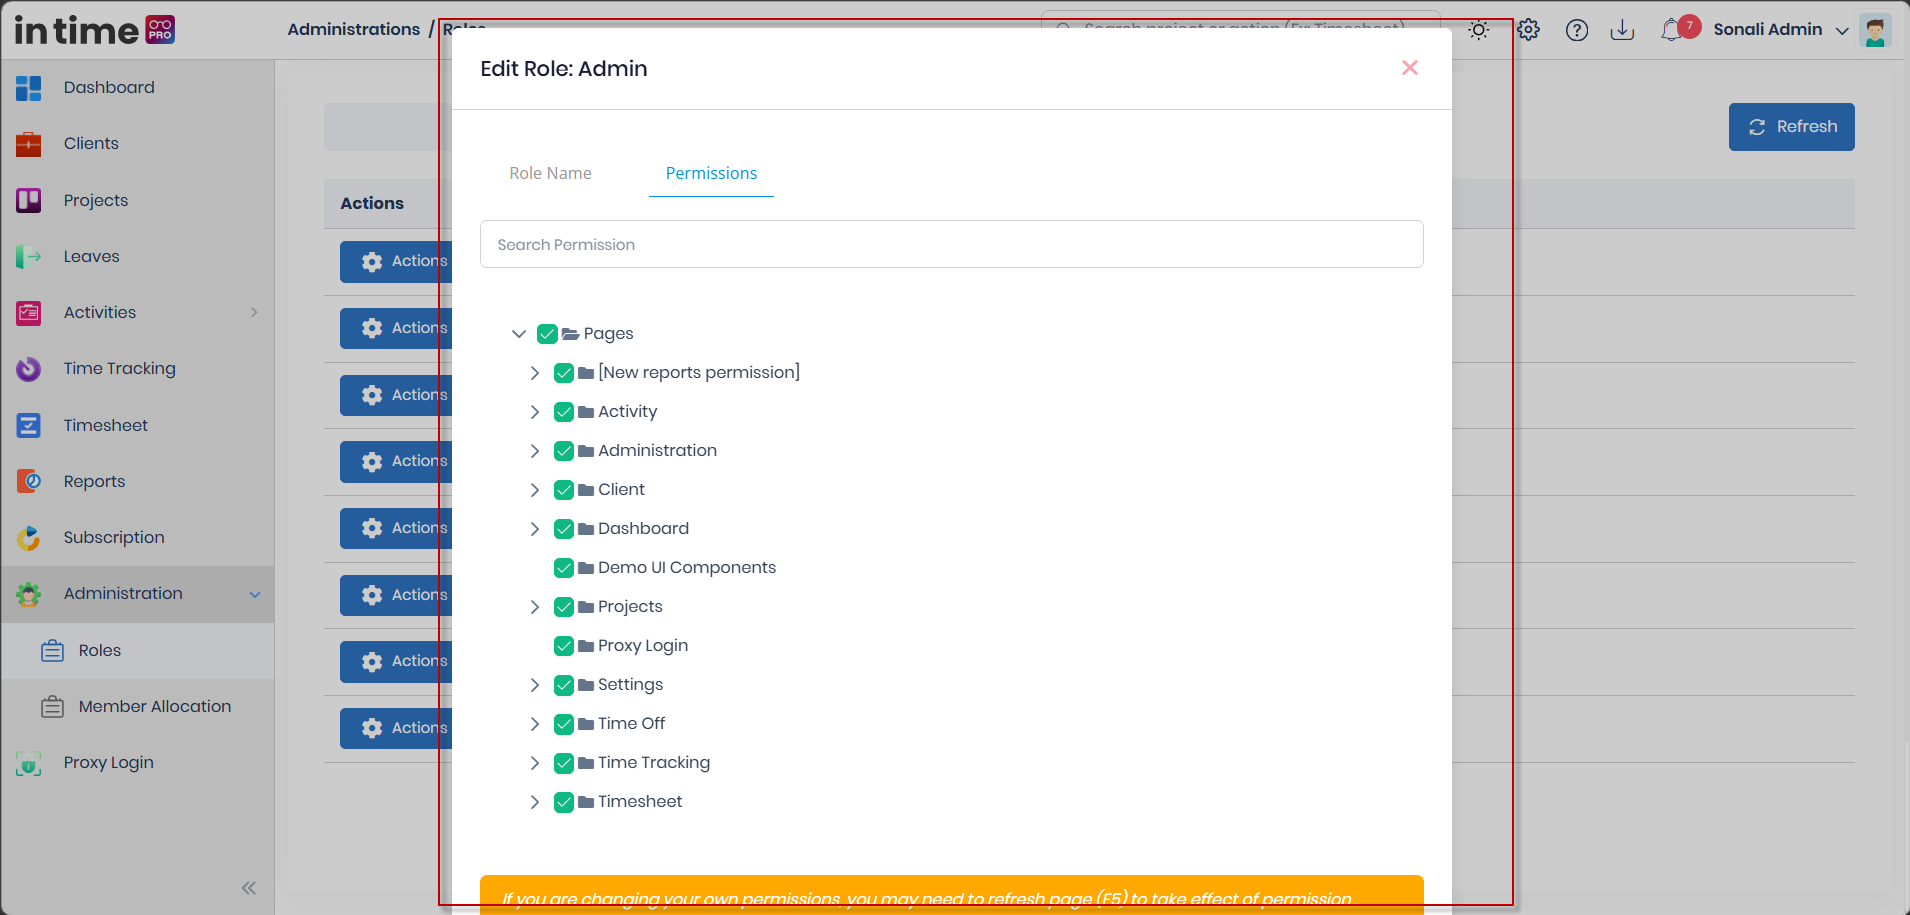Toggle the Administration permission checkbox

(564, 451)
